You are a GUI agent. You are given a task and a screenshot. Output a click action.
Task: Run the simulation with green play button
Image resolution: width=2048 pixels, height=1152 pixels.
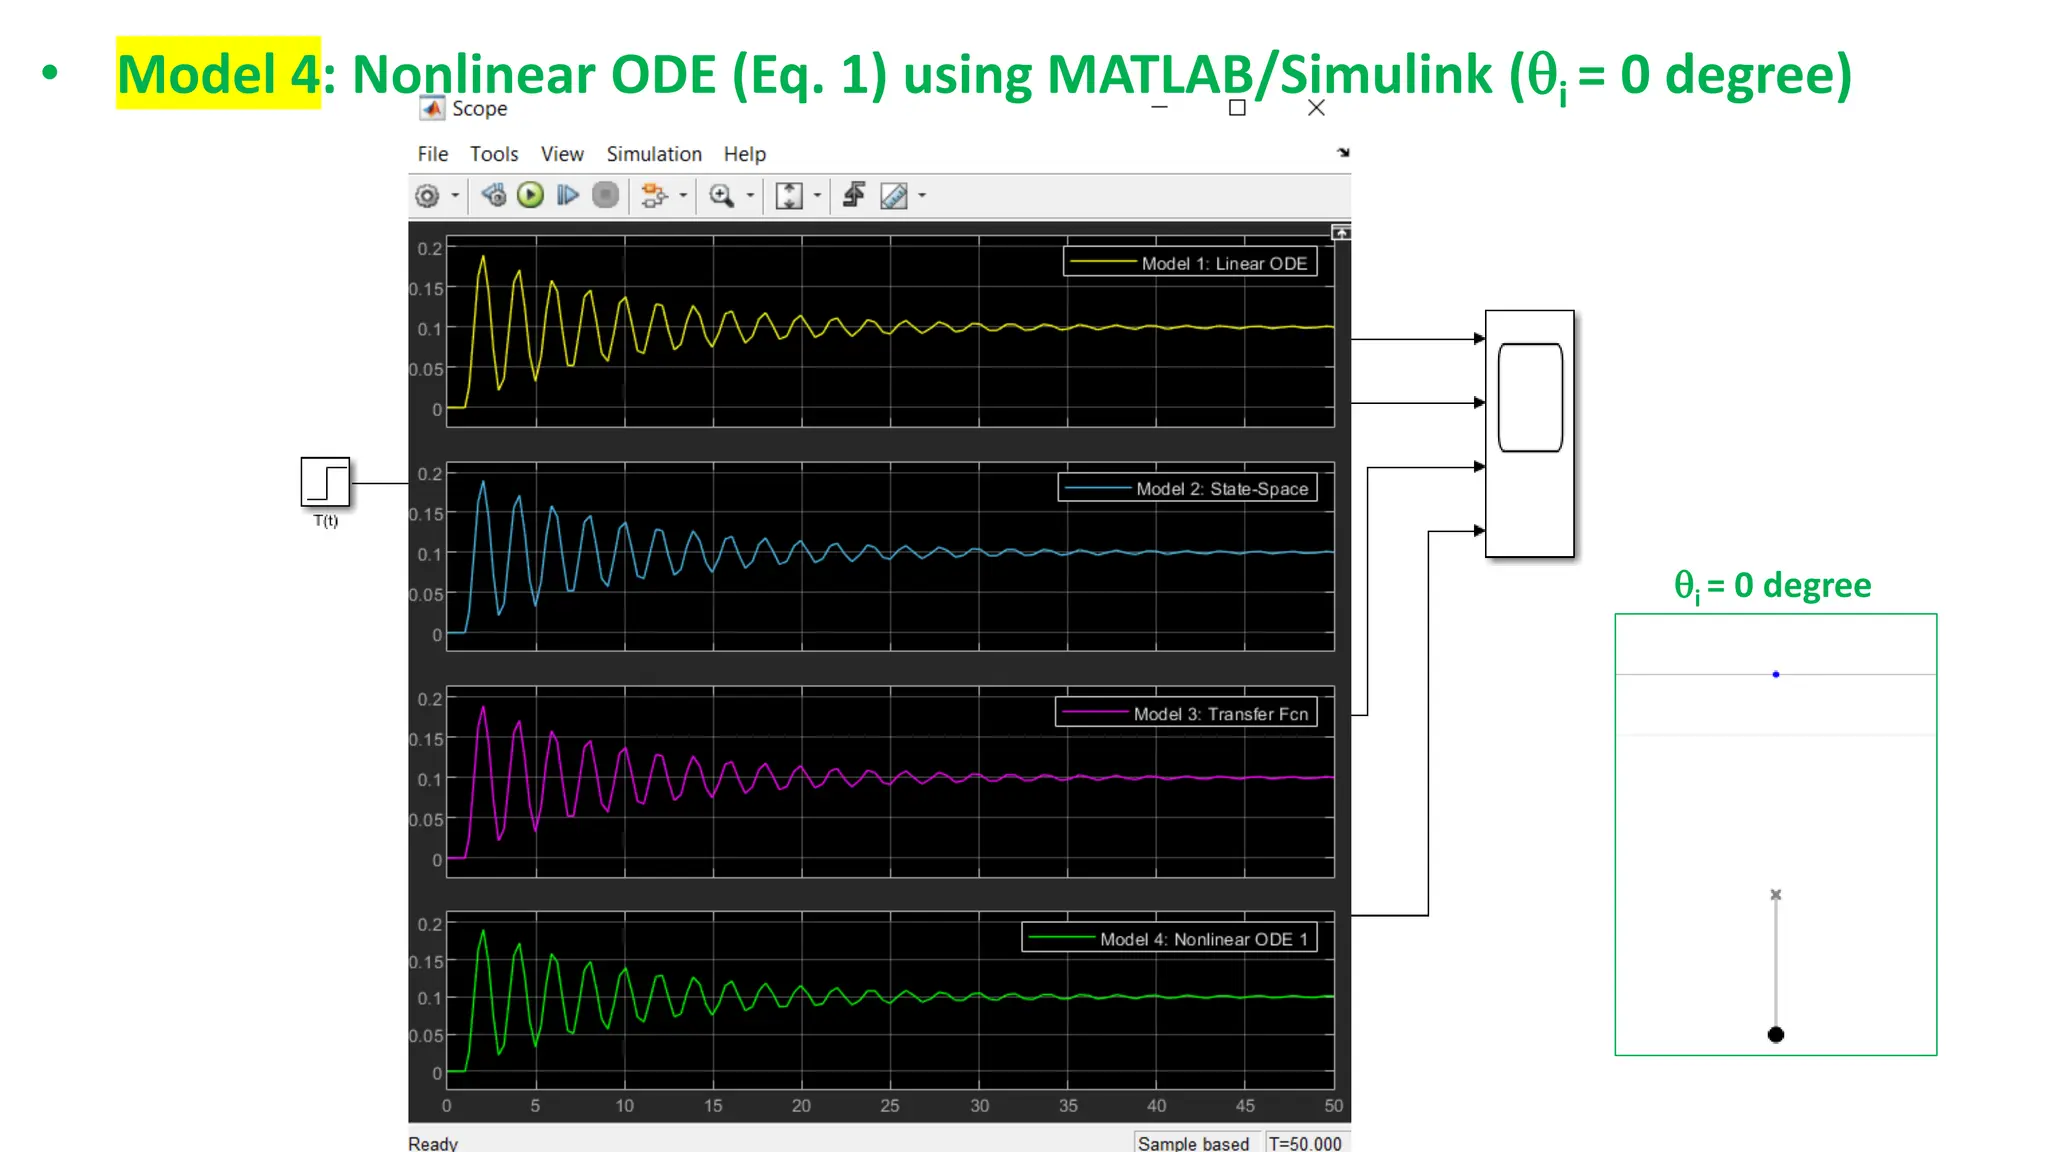[x=531, y=195]
